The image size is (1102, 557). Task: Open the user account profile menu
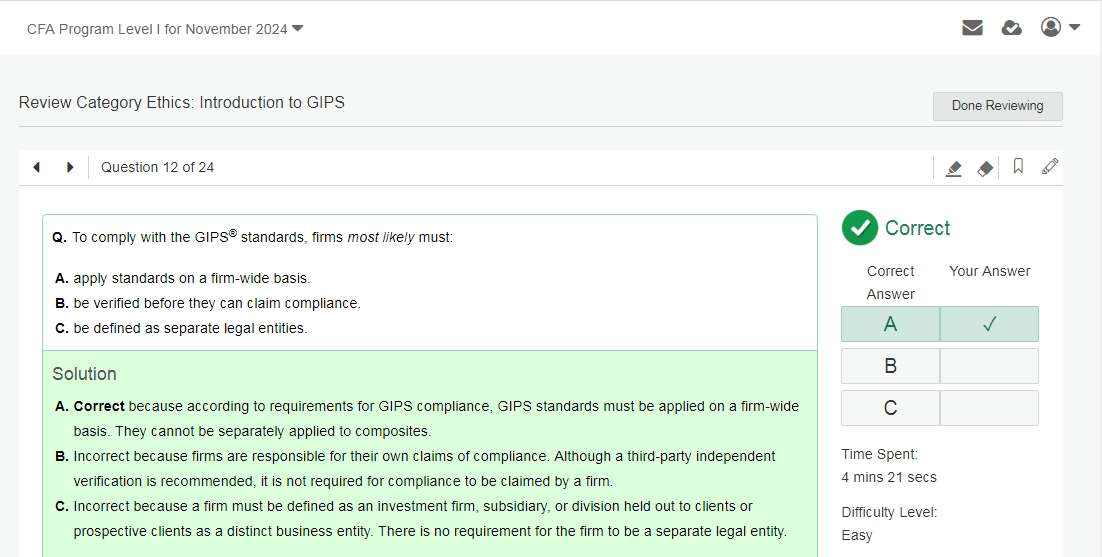click(x=1060, y=28)
